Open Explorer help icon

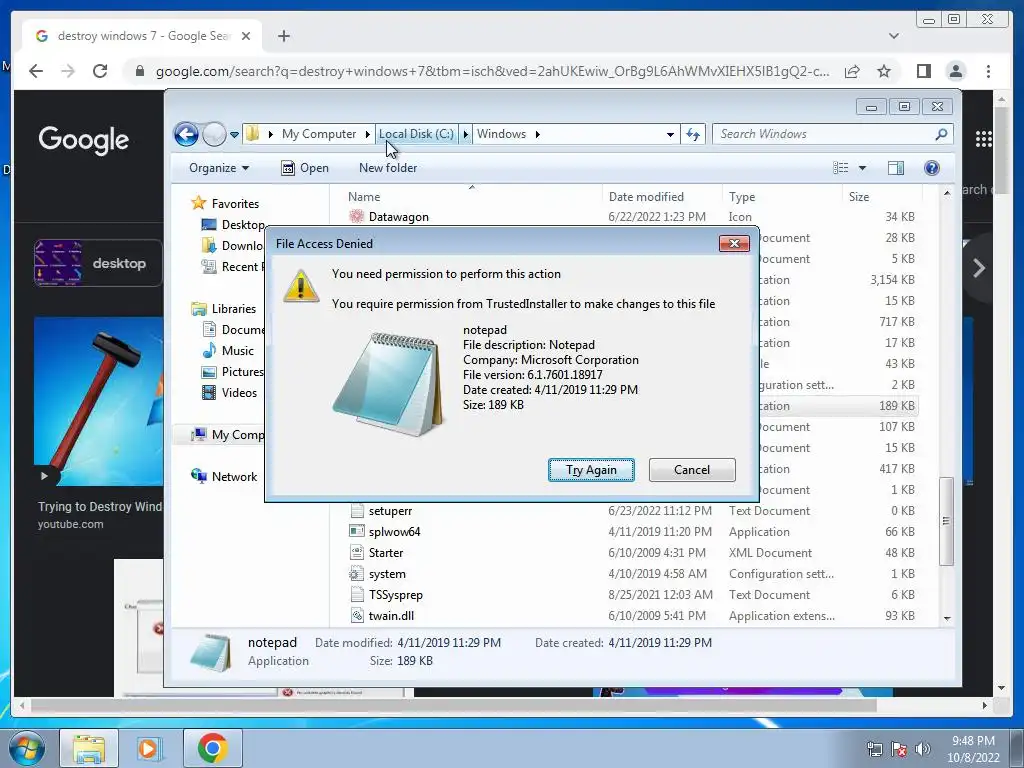[932, 168]
